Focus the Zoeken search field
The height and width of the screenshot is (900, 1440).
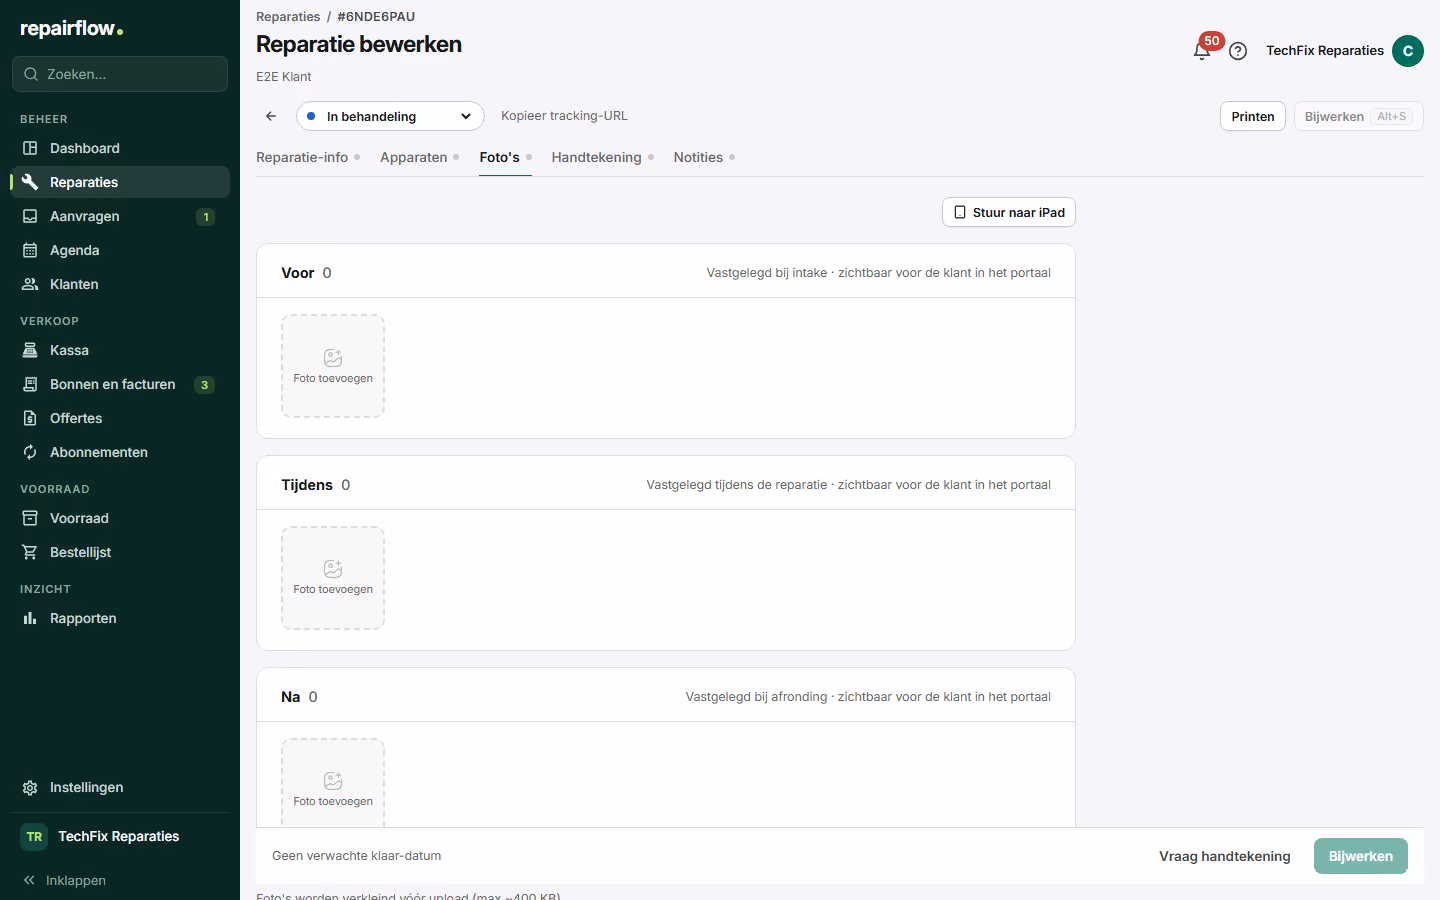pos(120,74)
